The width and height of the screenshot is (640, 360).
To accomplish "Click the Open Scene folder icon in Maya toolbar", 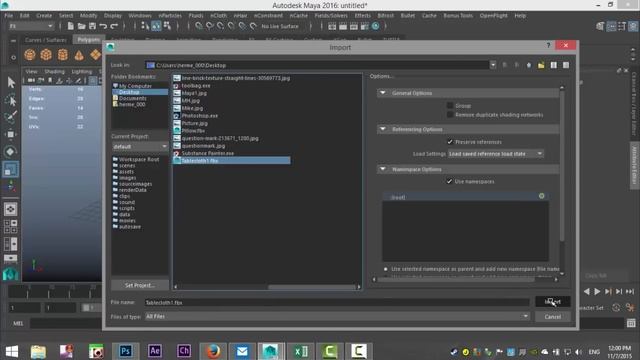I will click(x=81, y=26).
